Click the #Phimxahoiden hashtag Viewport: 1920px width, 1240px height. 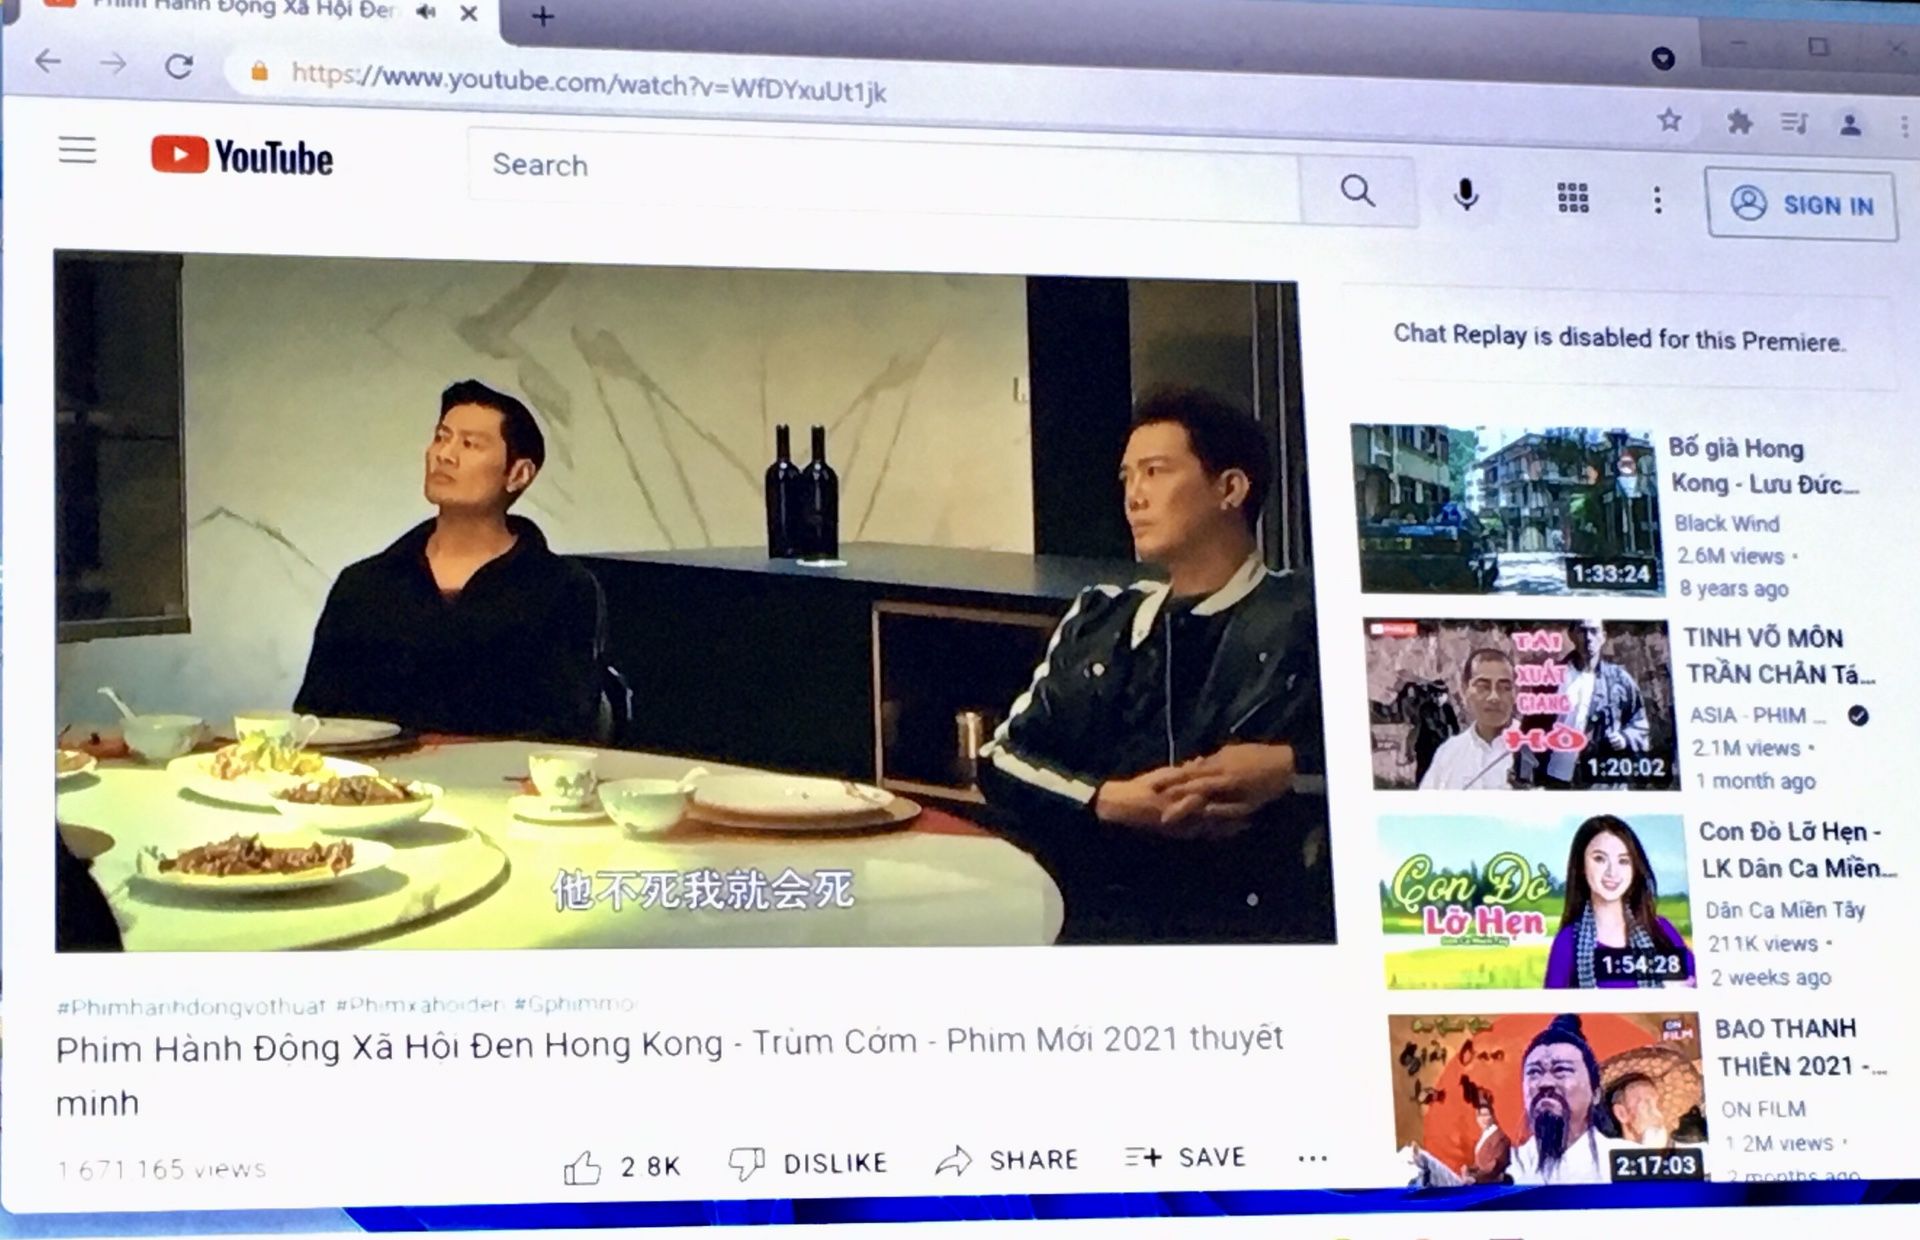point(420,1004)
